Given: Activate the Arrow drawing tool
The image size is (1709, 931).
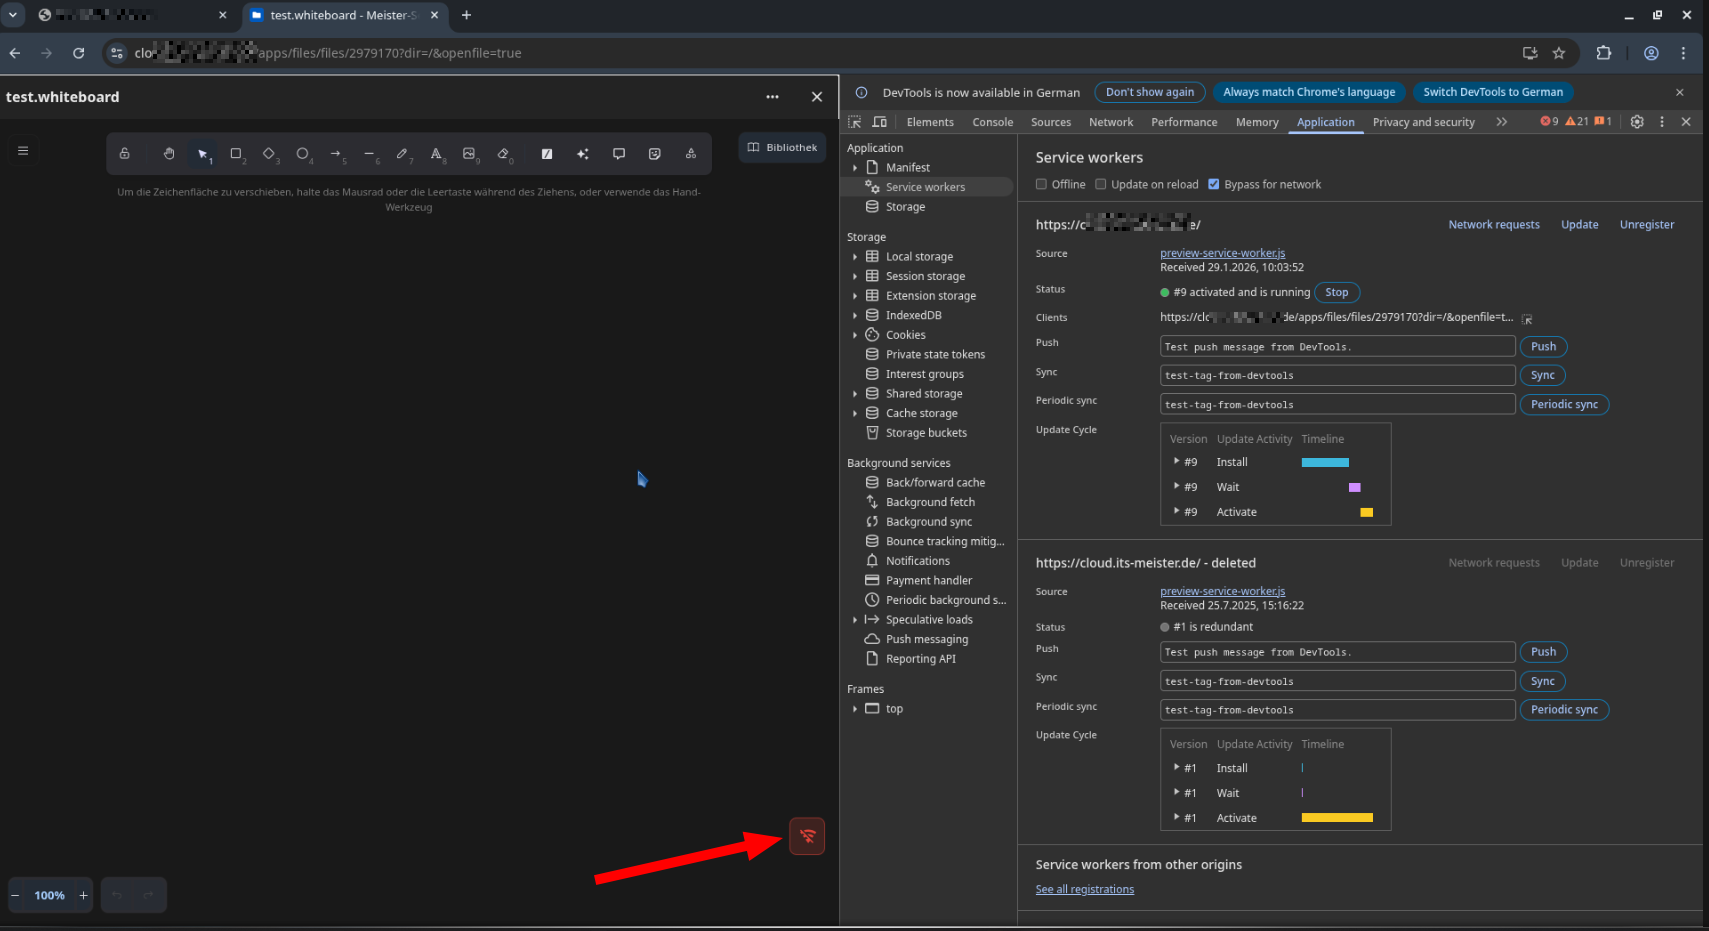Looking at the screenshot, I should click(336, 154).
